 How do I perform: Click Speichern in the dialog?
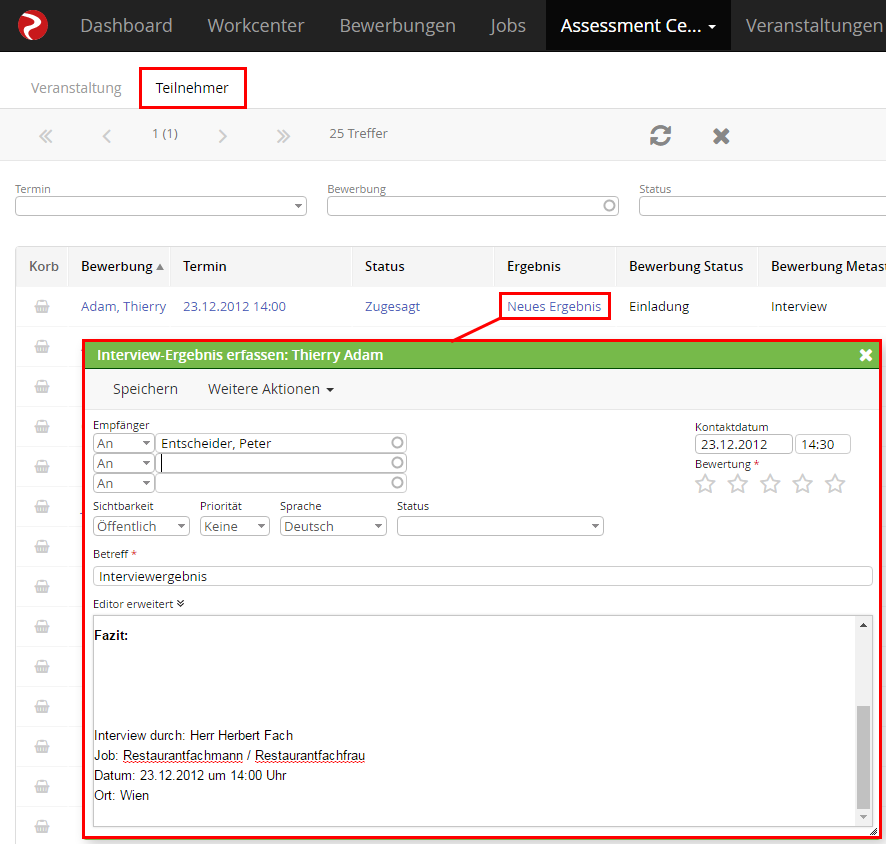point(145,389)
